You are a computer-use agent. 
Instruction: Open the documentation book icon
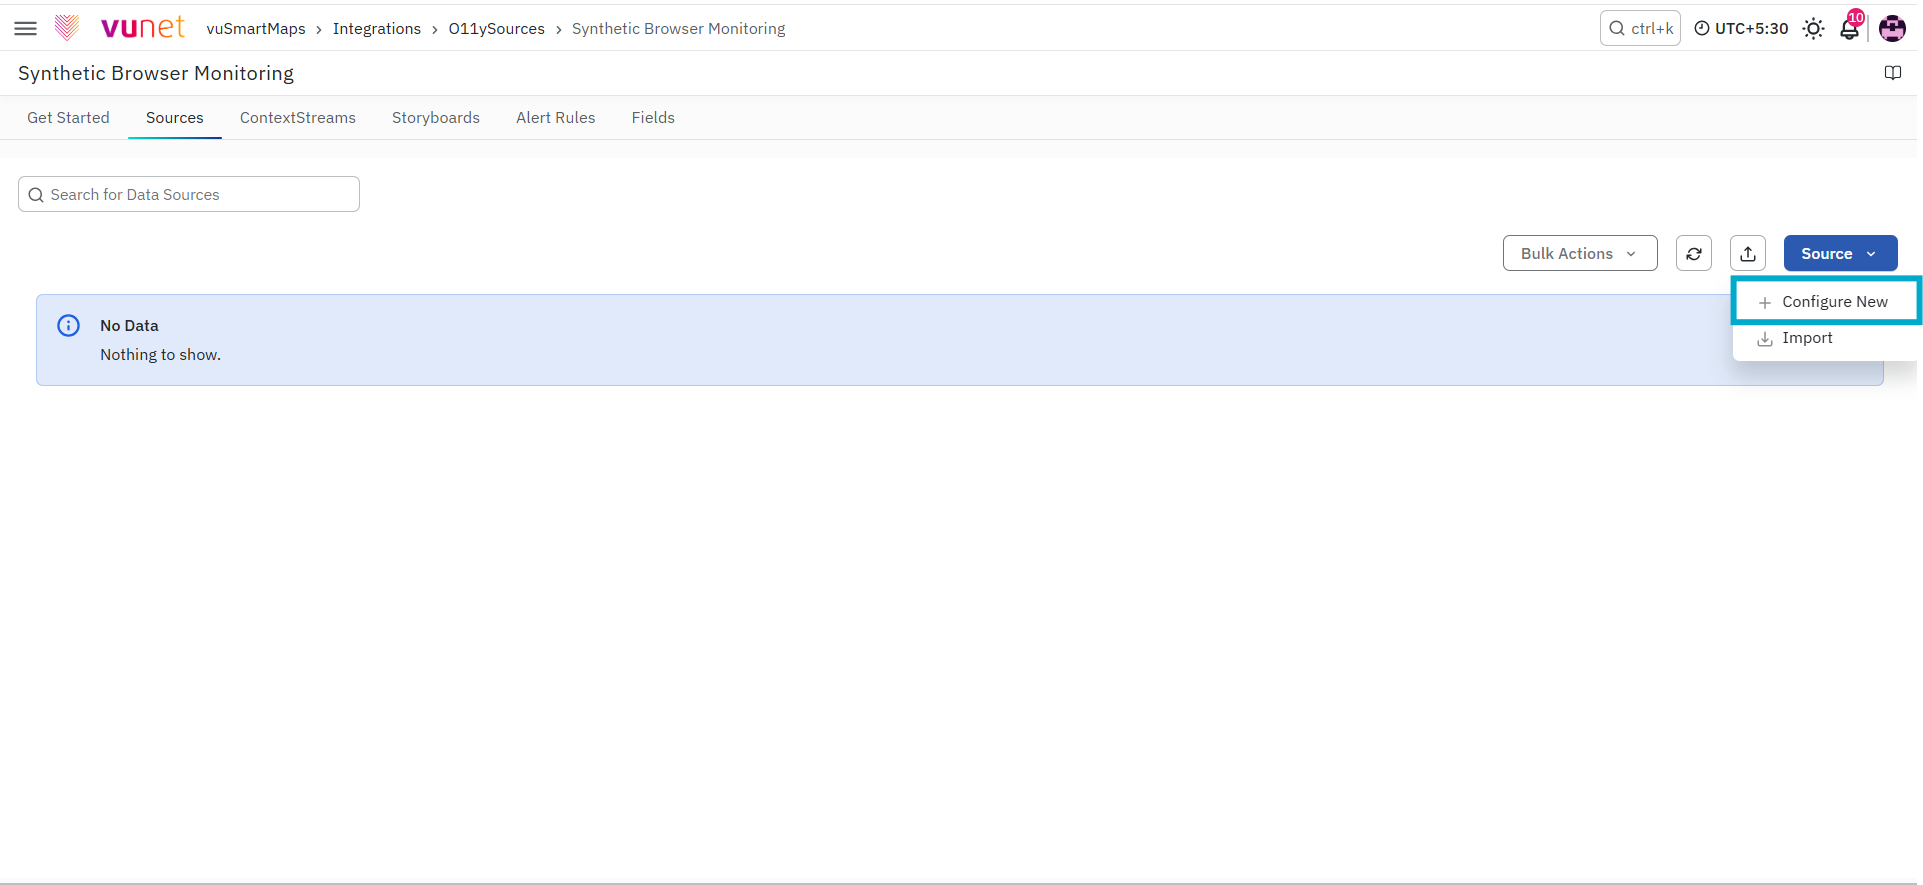pyautogui.click(x=1892, y=73)
